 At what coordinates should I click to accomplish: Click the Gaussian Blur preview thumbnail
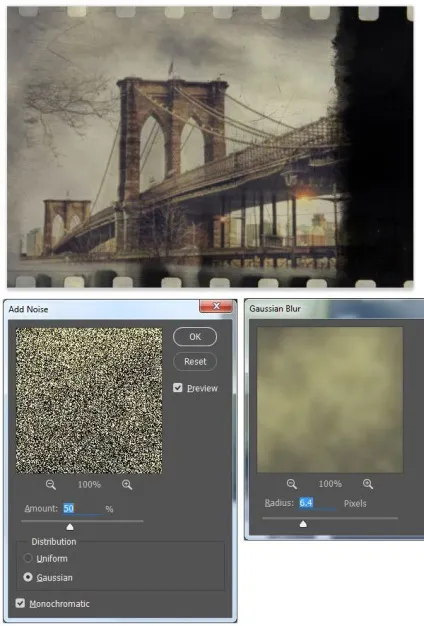point(330,400)
